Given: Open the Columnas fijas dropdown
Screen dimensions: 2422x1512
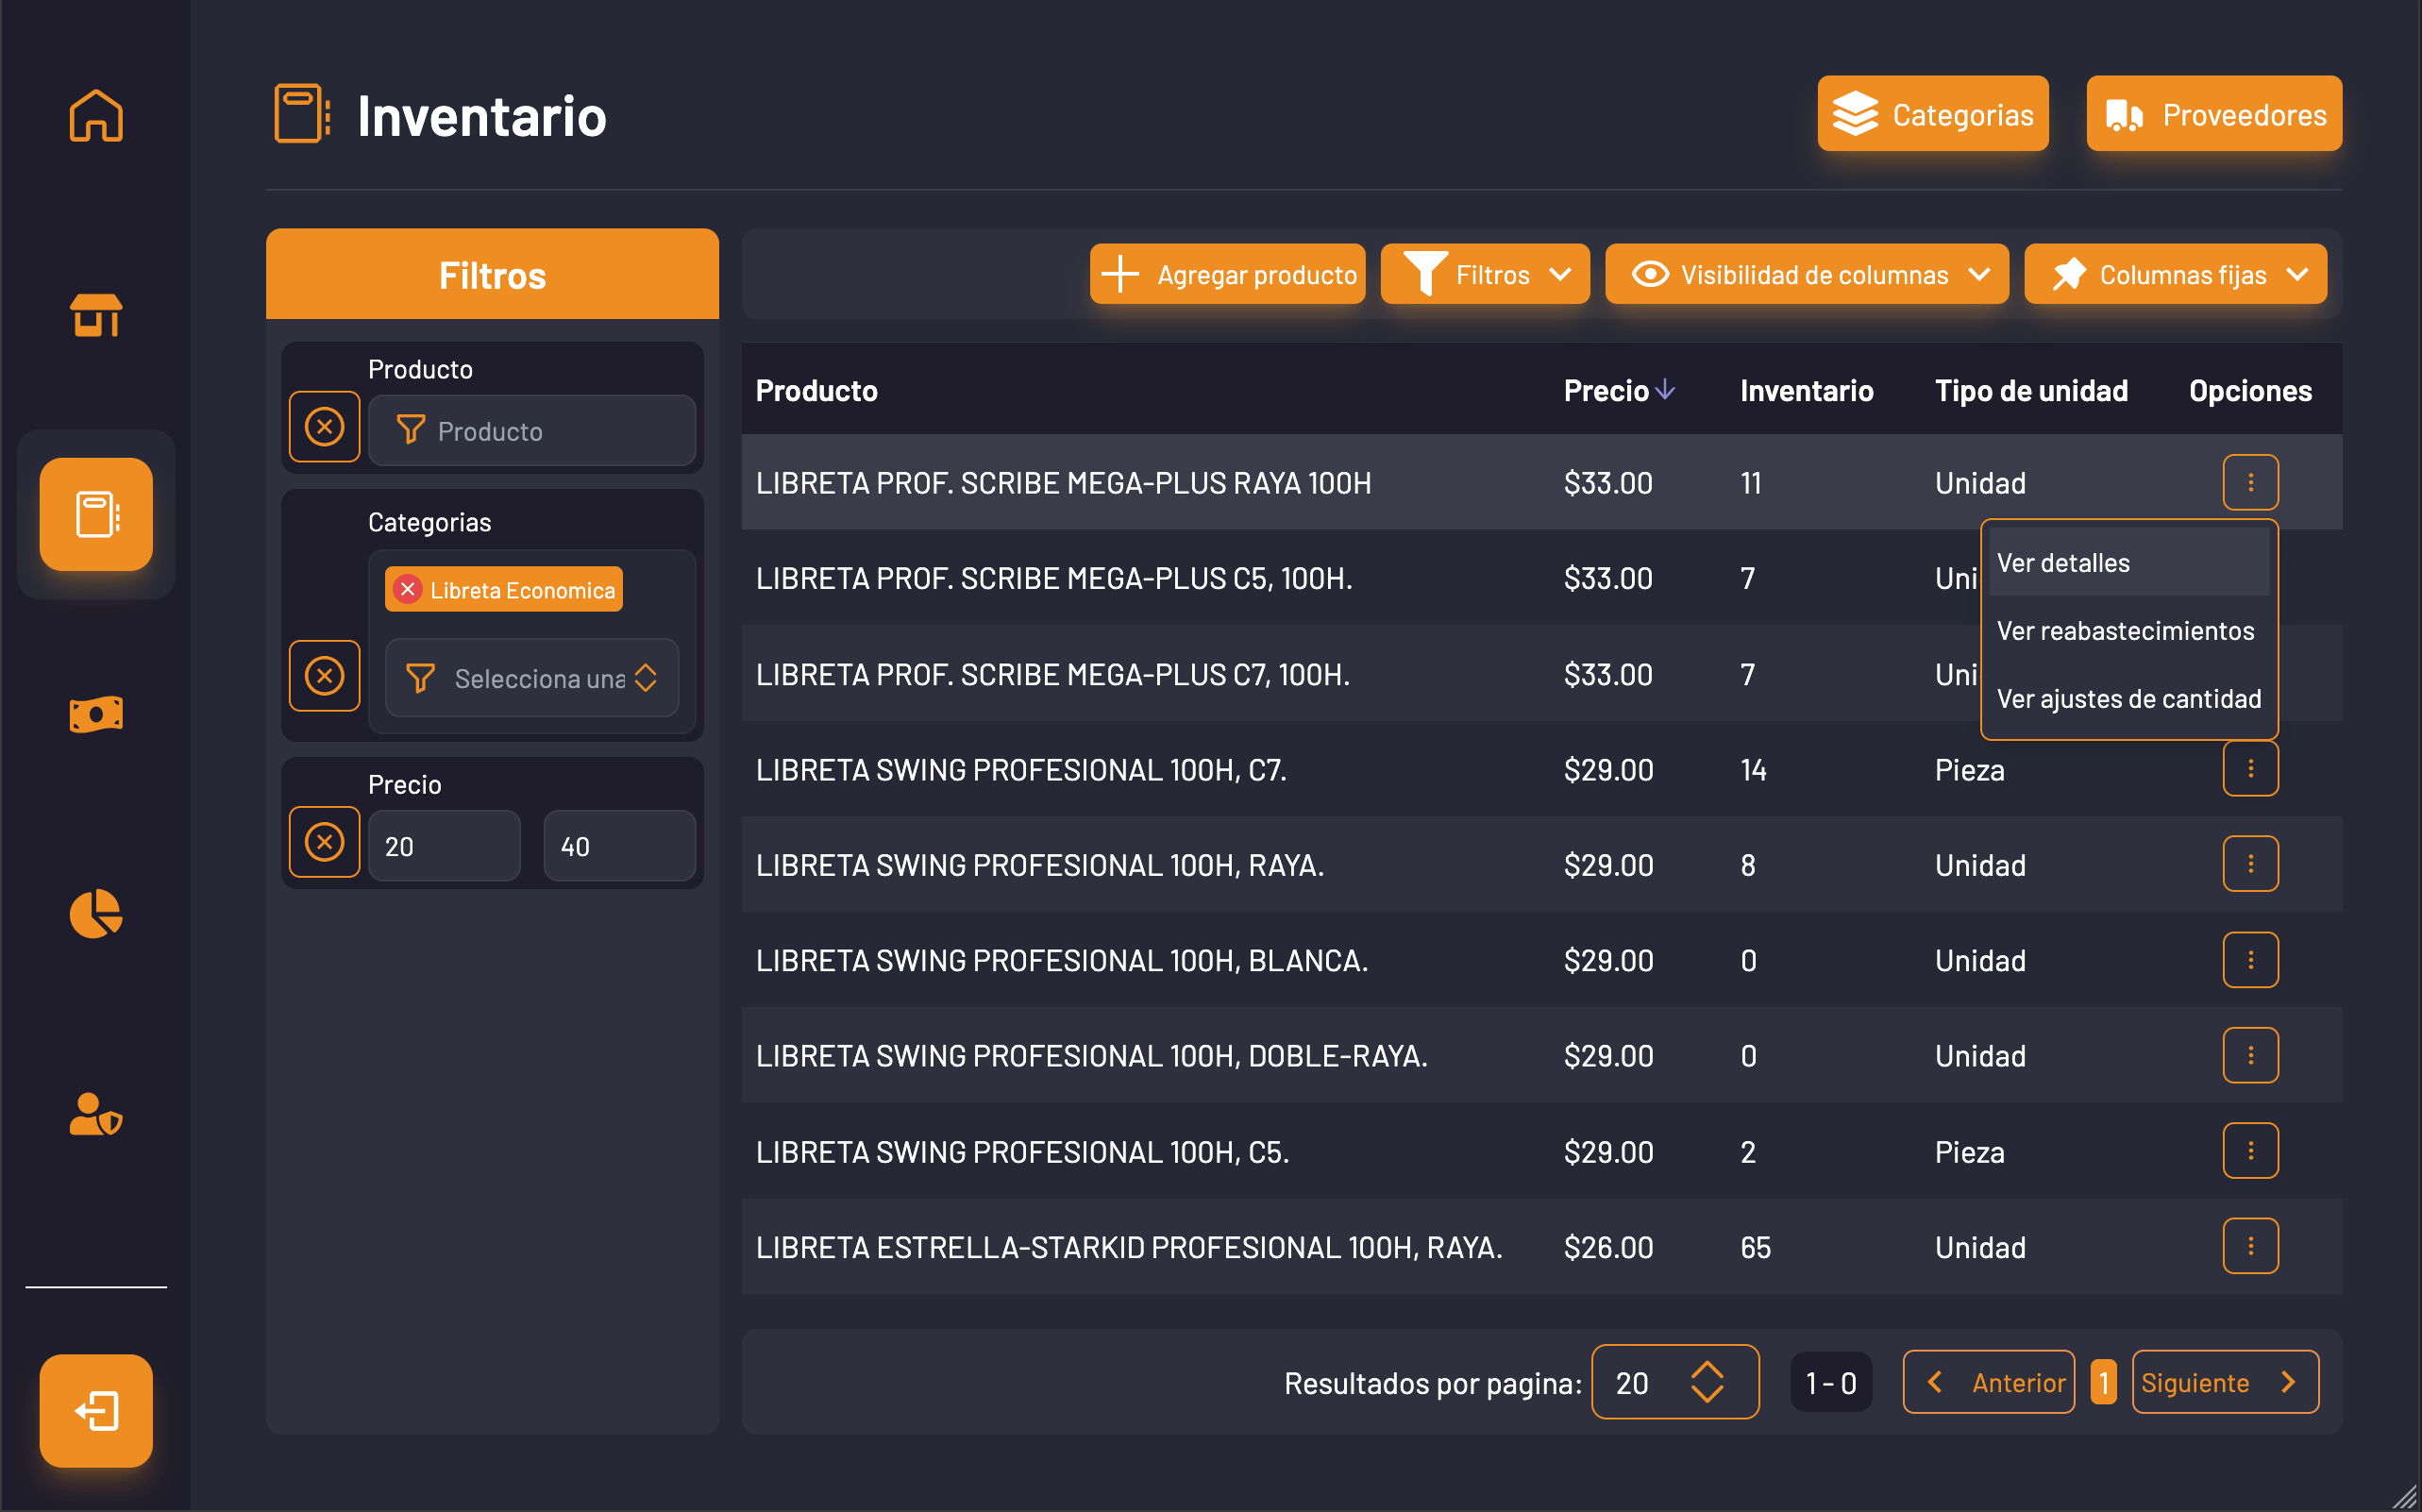Looking at the screenshot, I should click(x=2176, y=273).
